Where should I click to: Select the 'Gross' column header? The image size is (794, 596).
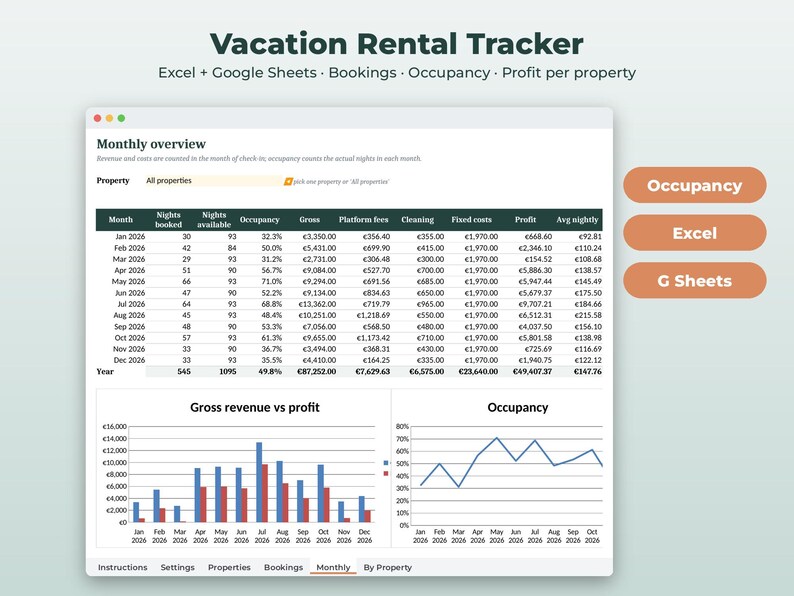(x=309, y=220)
